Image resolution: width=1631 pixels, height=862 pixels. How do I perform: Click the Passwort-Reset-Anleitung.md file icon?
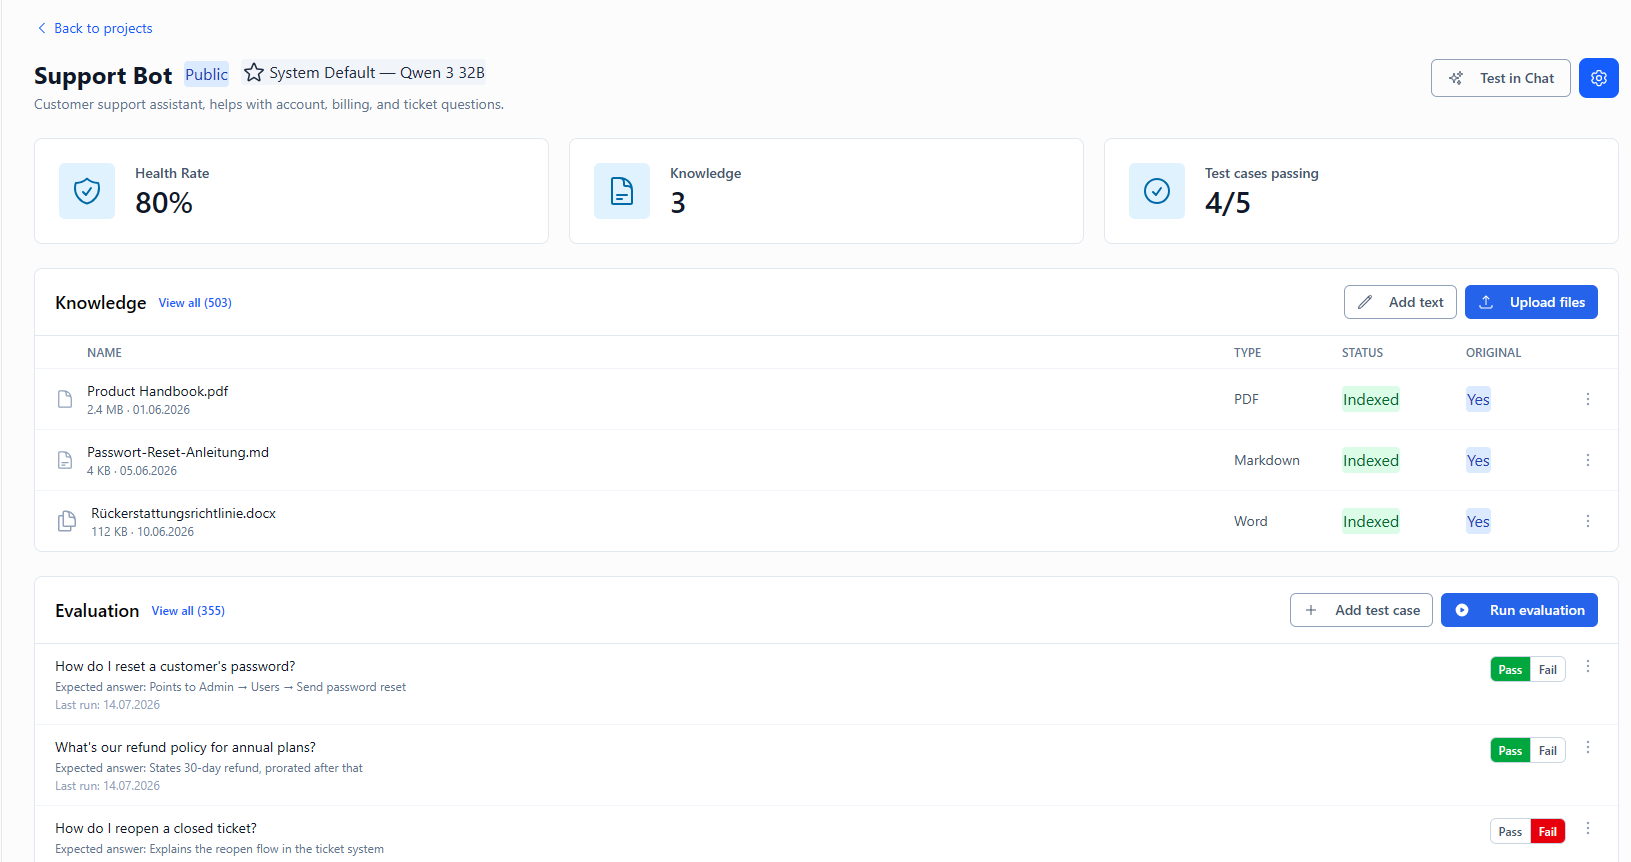coord(65,461)
